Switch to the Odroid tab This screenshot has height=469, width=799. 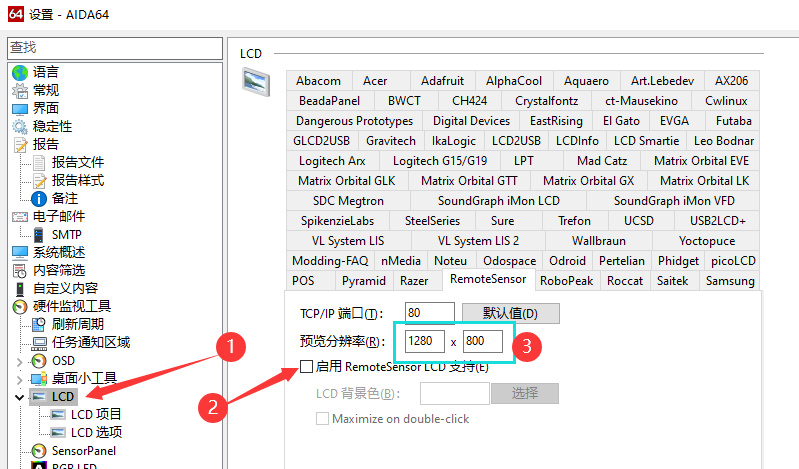click(x=567, y=261)
